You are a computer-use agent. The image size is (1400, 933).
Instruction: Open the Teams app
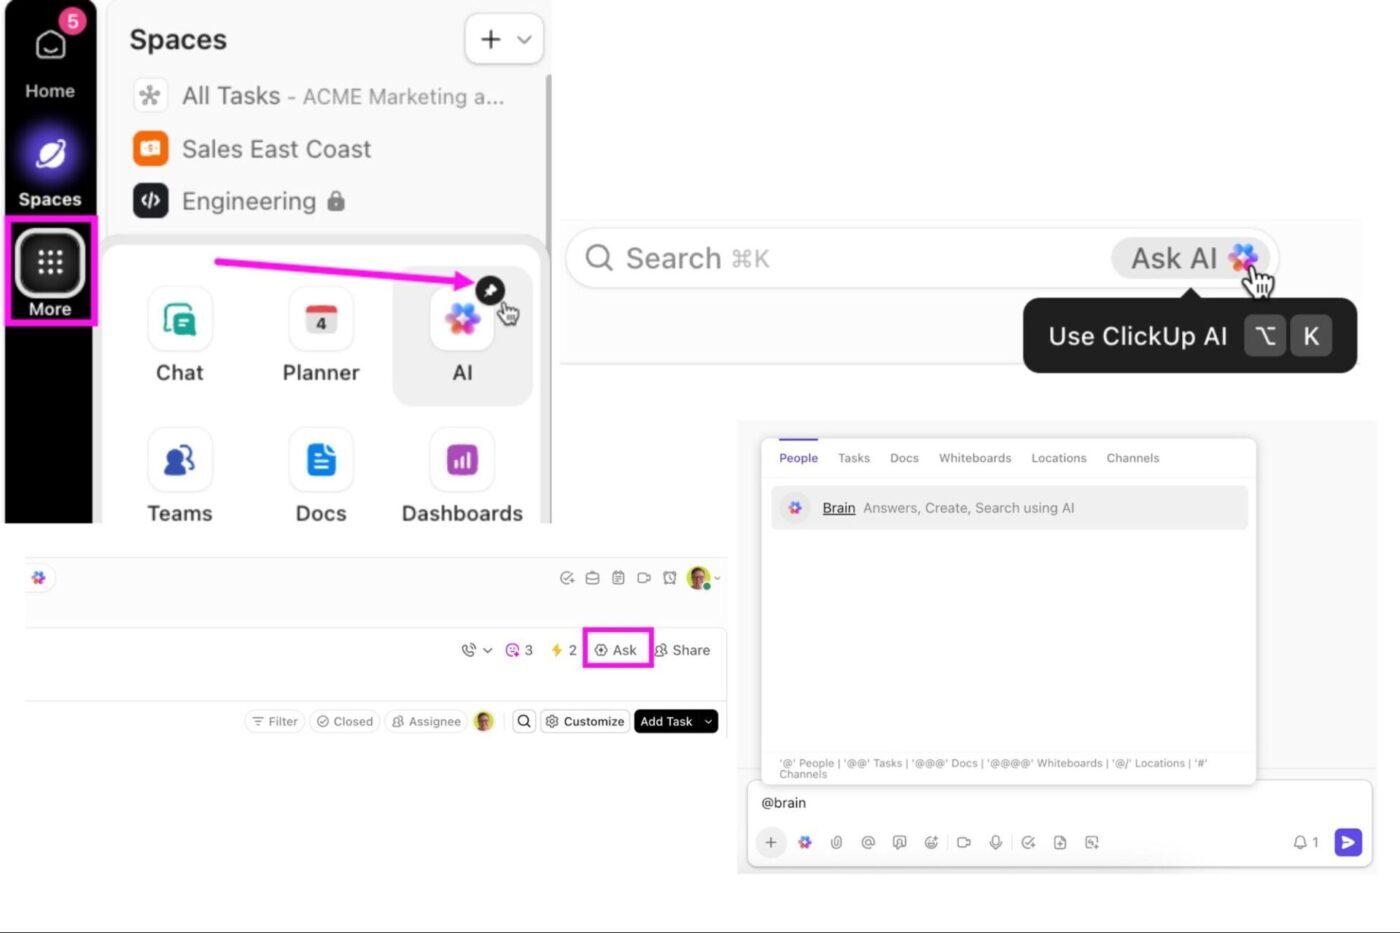click(179, 470)
